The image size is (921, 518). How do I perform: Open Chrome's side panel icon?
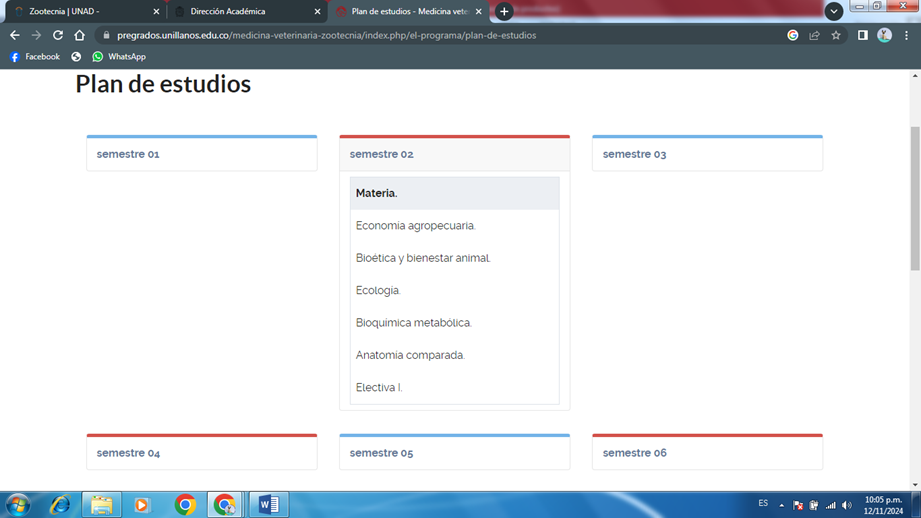pos(862,35)
